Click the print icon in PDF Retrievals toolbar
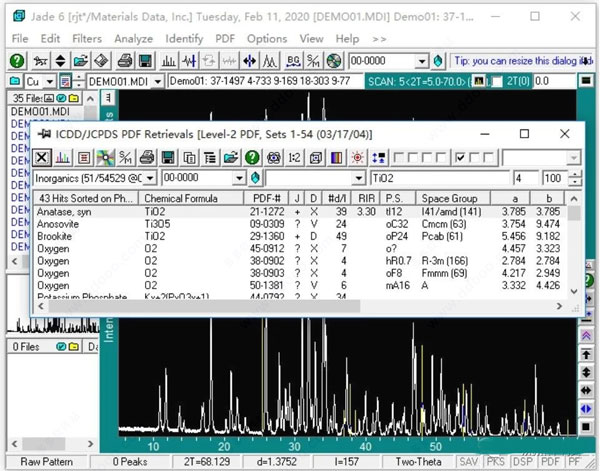The image size is (600, 471). pyautogui.click(x=147, y=157)
